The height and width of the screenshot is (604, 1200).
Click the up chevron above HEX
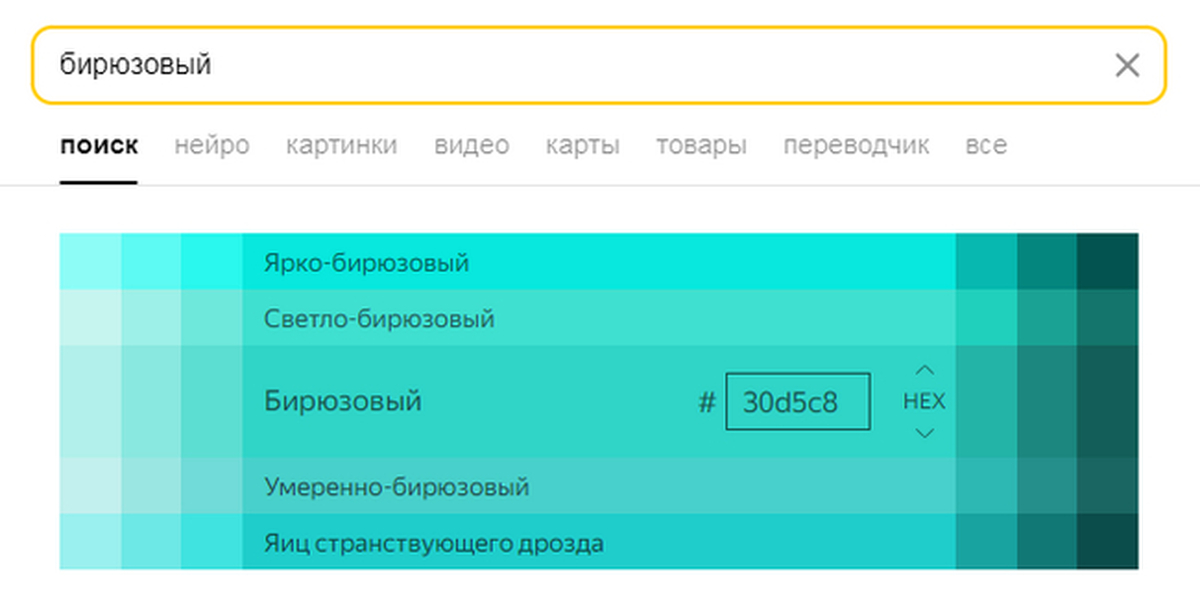(x=924, y=370)
